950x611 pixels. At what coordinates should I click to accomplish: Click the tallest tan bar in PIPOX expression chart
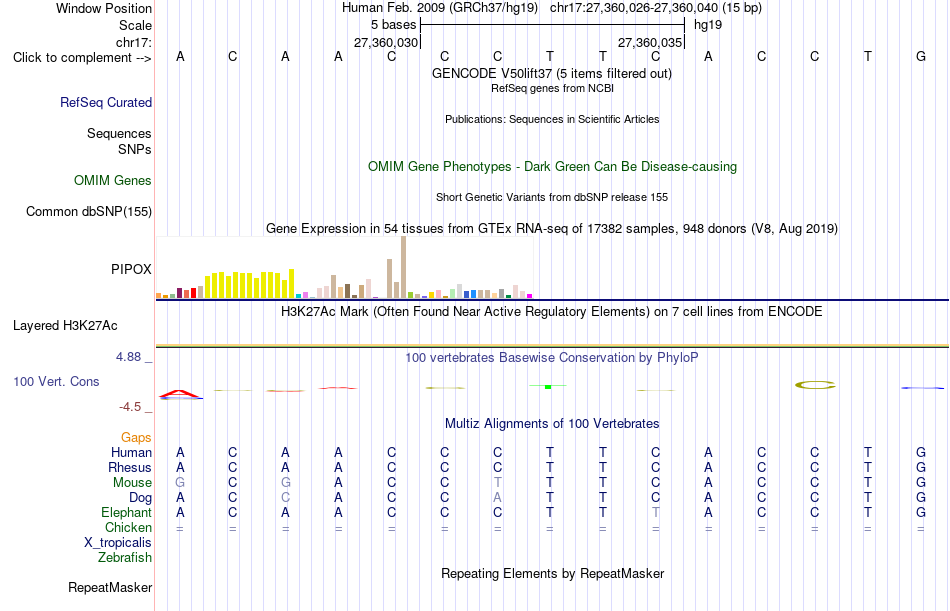(404, 267)
